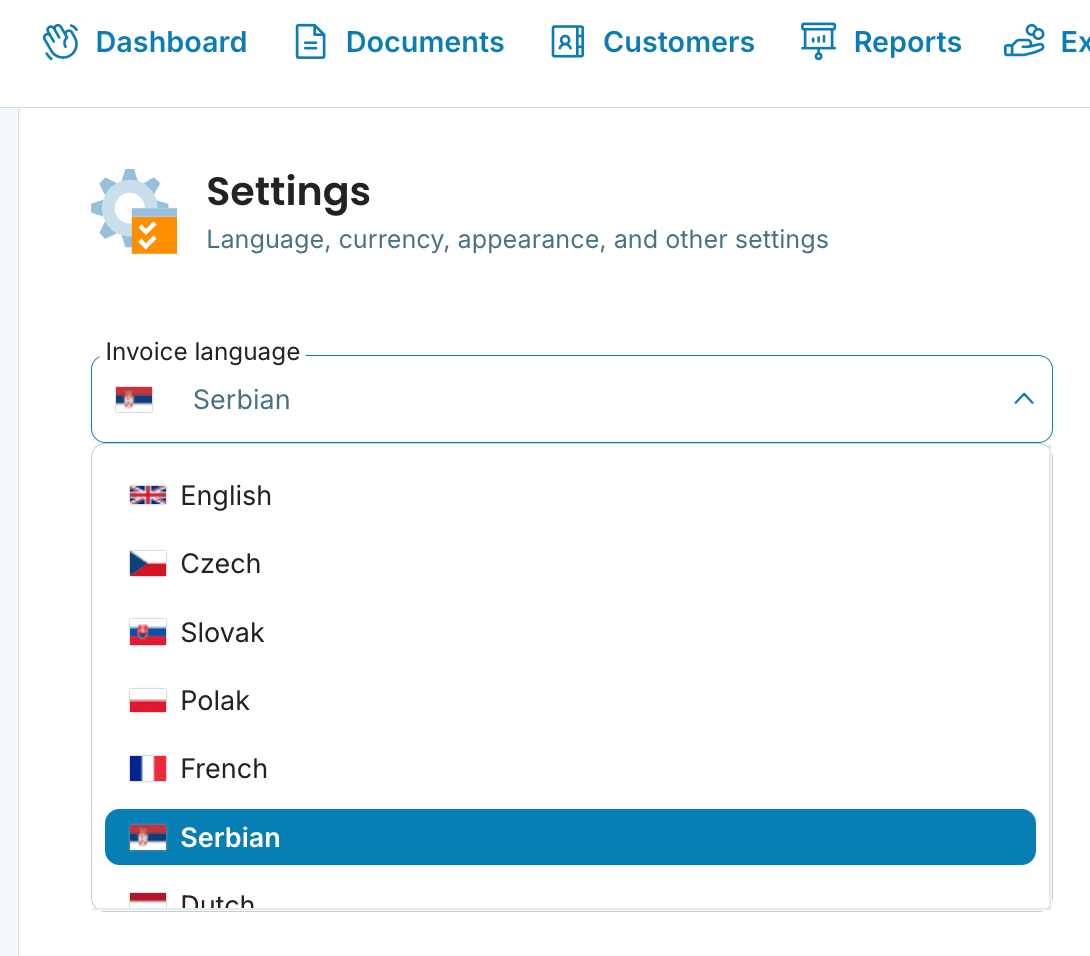Click the United Kingdom flag icon
This screenshot has height=956, width=1090.
pos(147,495)
